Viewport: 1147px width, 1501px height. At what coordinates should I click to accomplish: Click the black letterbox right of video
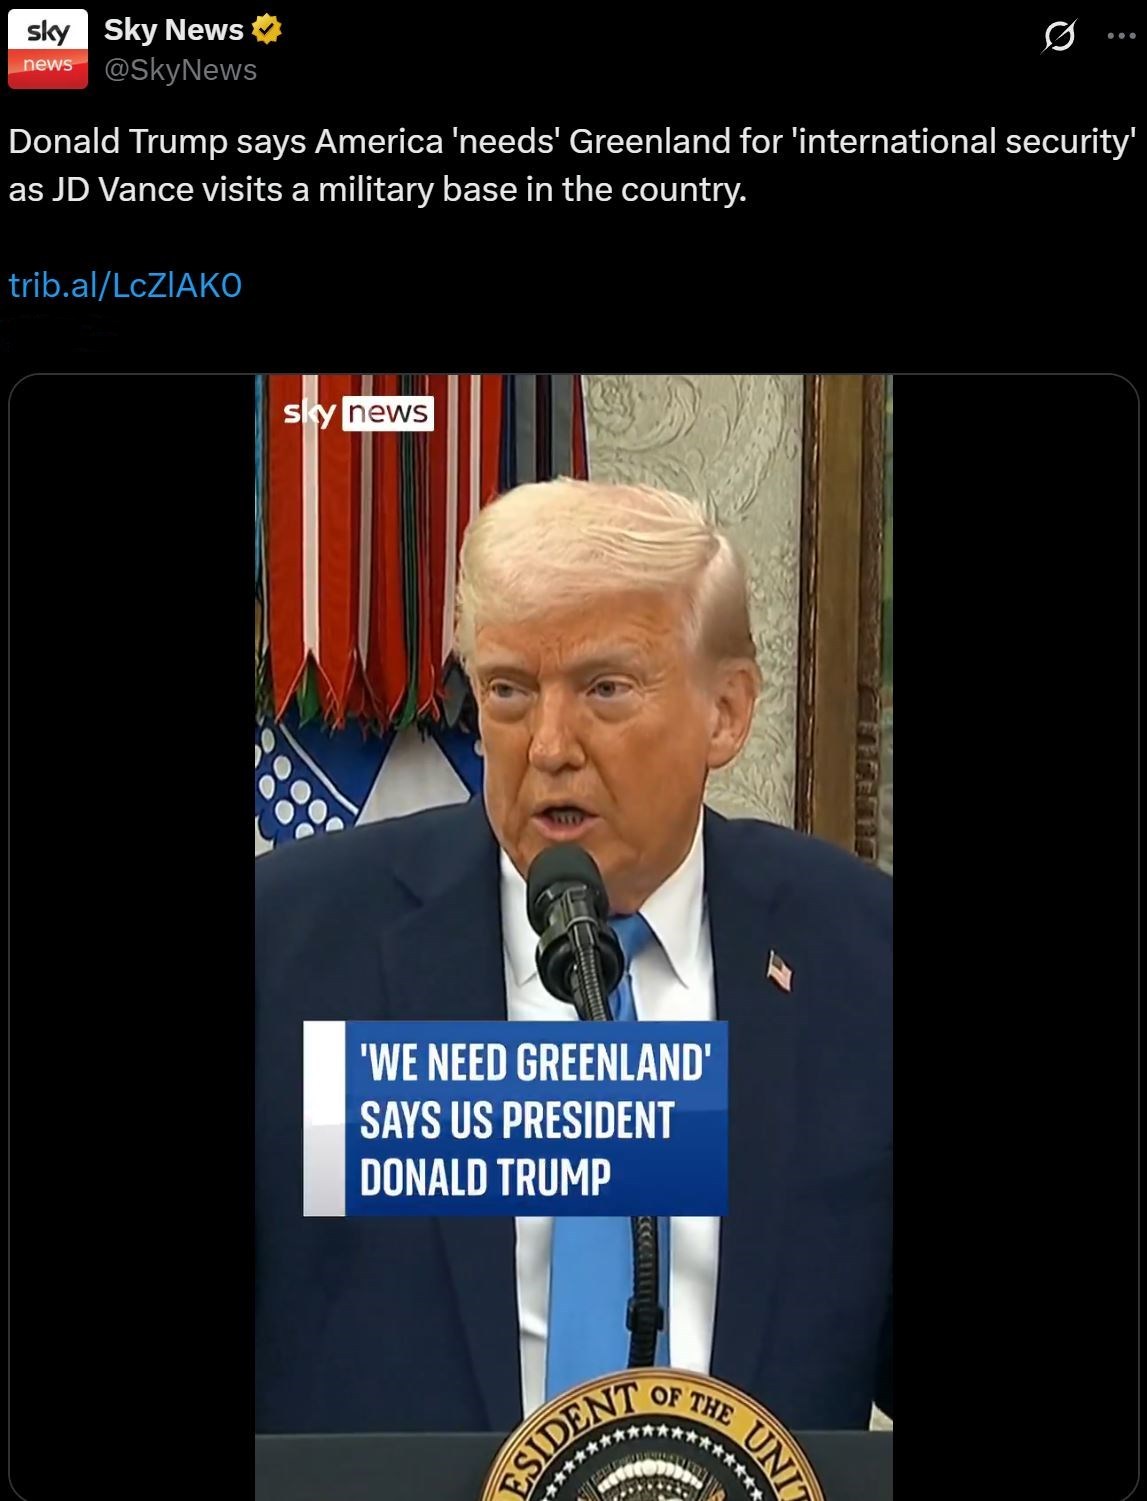(x=1015, y=937)
